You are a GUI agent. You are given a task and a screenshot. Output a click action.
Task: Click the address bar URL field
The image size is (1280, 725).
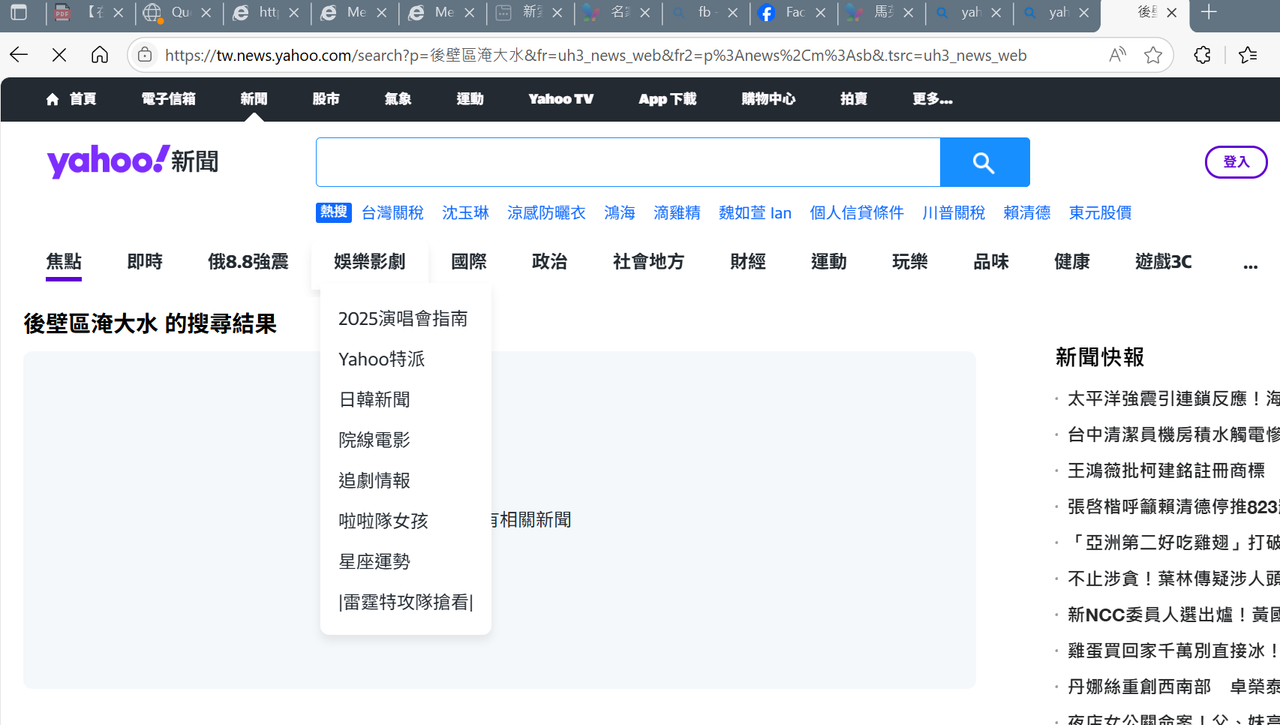[x=595, y=55]
